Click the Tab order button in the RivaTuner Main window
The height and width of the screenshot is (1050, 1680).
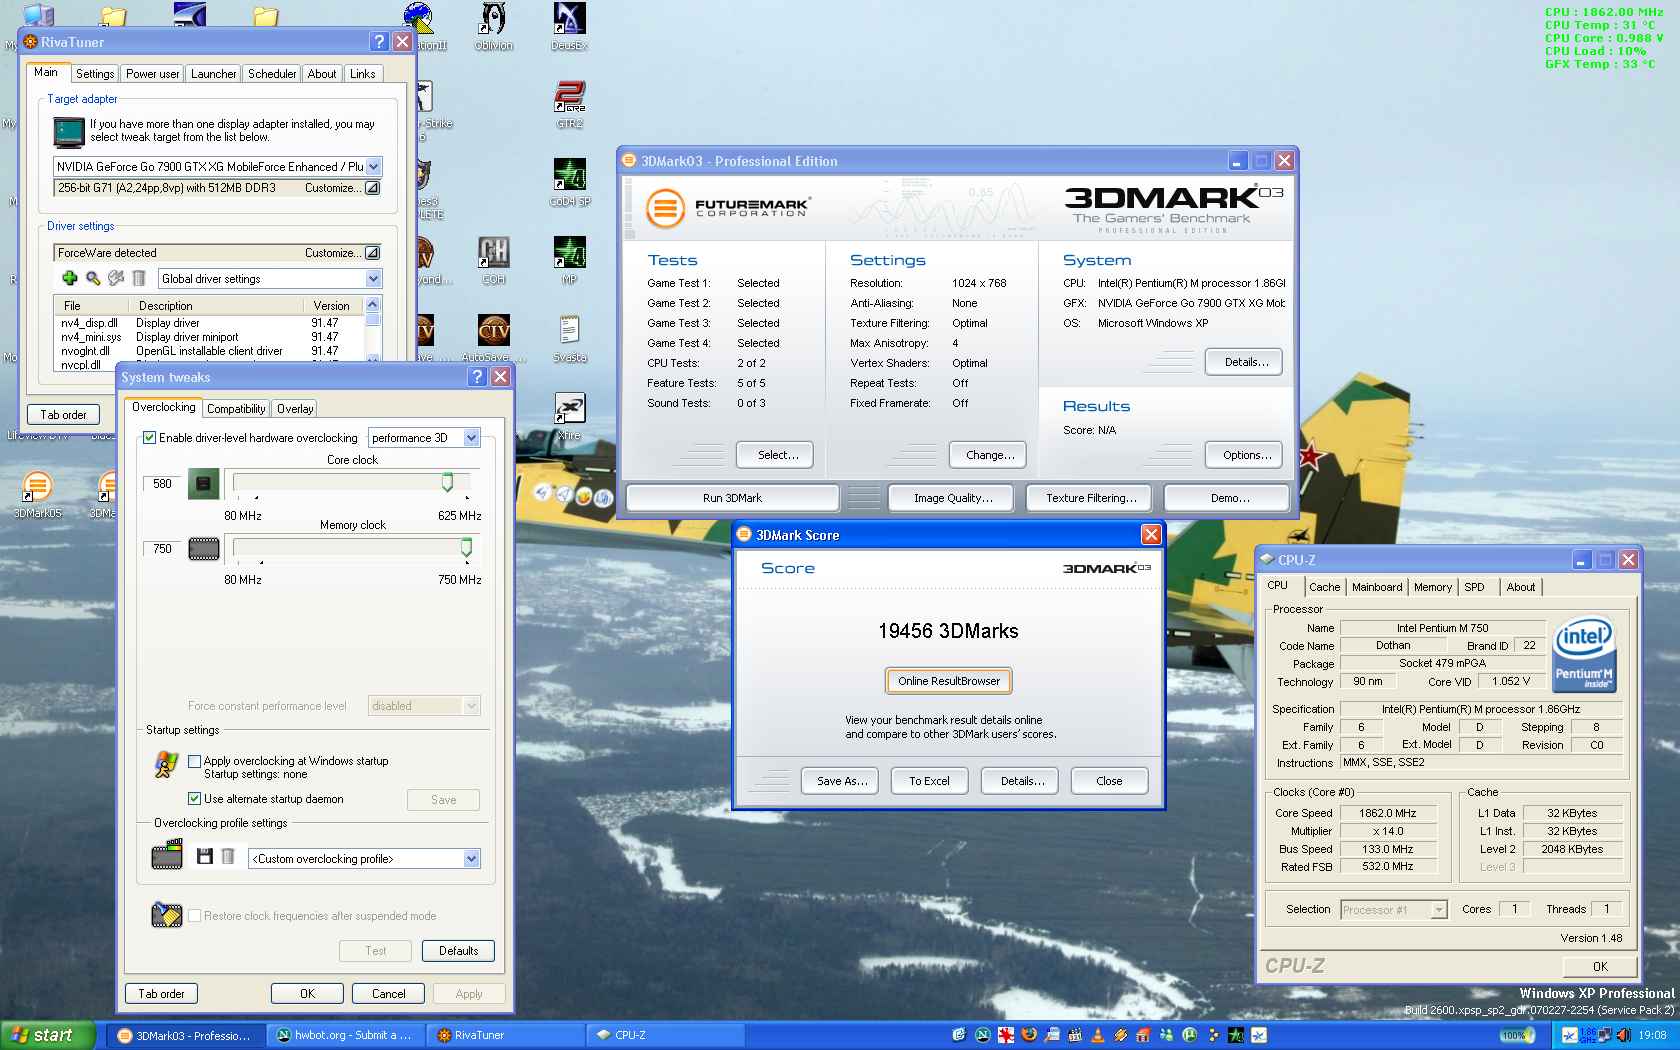point(63,414)
